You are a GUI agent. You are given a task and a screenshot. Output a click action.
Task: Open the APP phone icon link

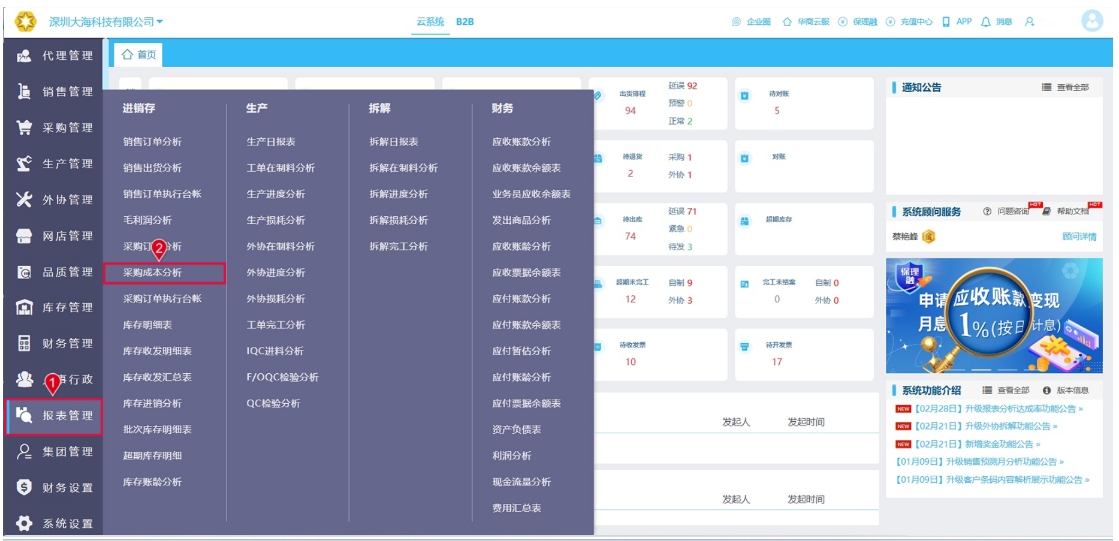957,22
